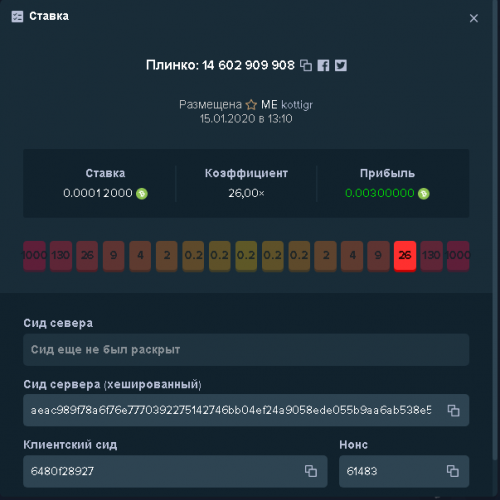Click the bet list icon beside Ставка
Viewport: 500px width, 500px height.
[17, 16]
